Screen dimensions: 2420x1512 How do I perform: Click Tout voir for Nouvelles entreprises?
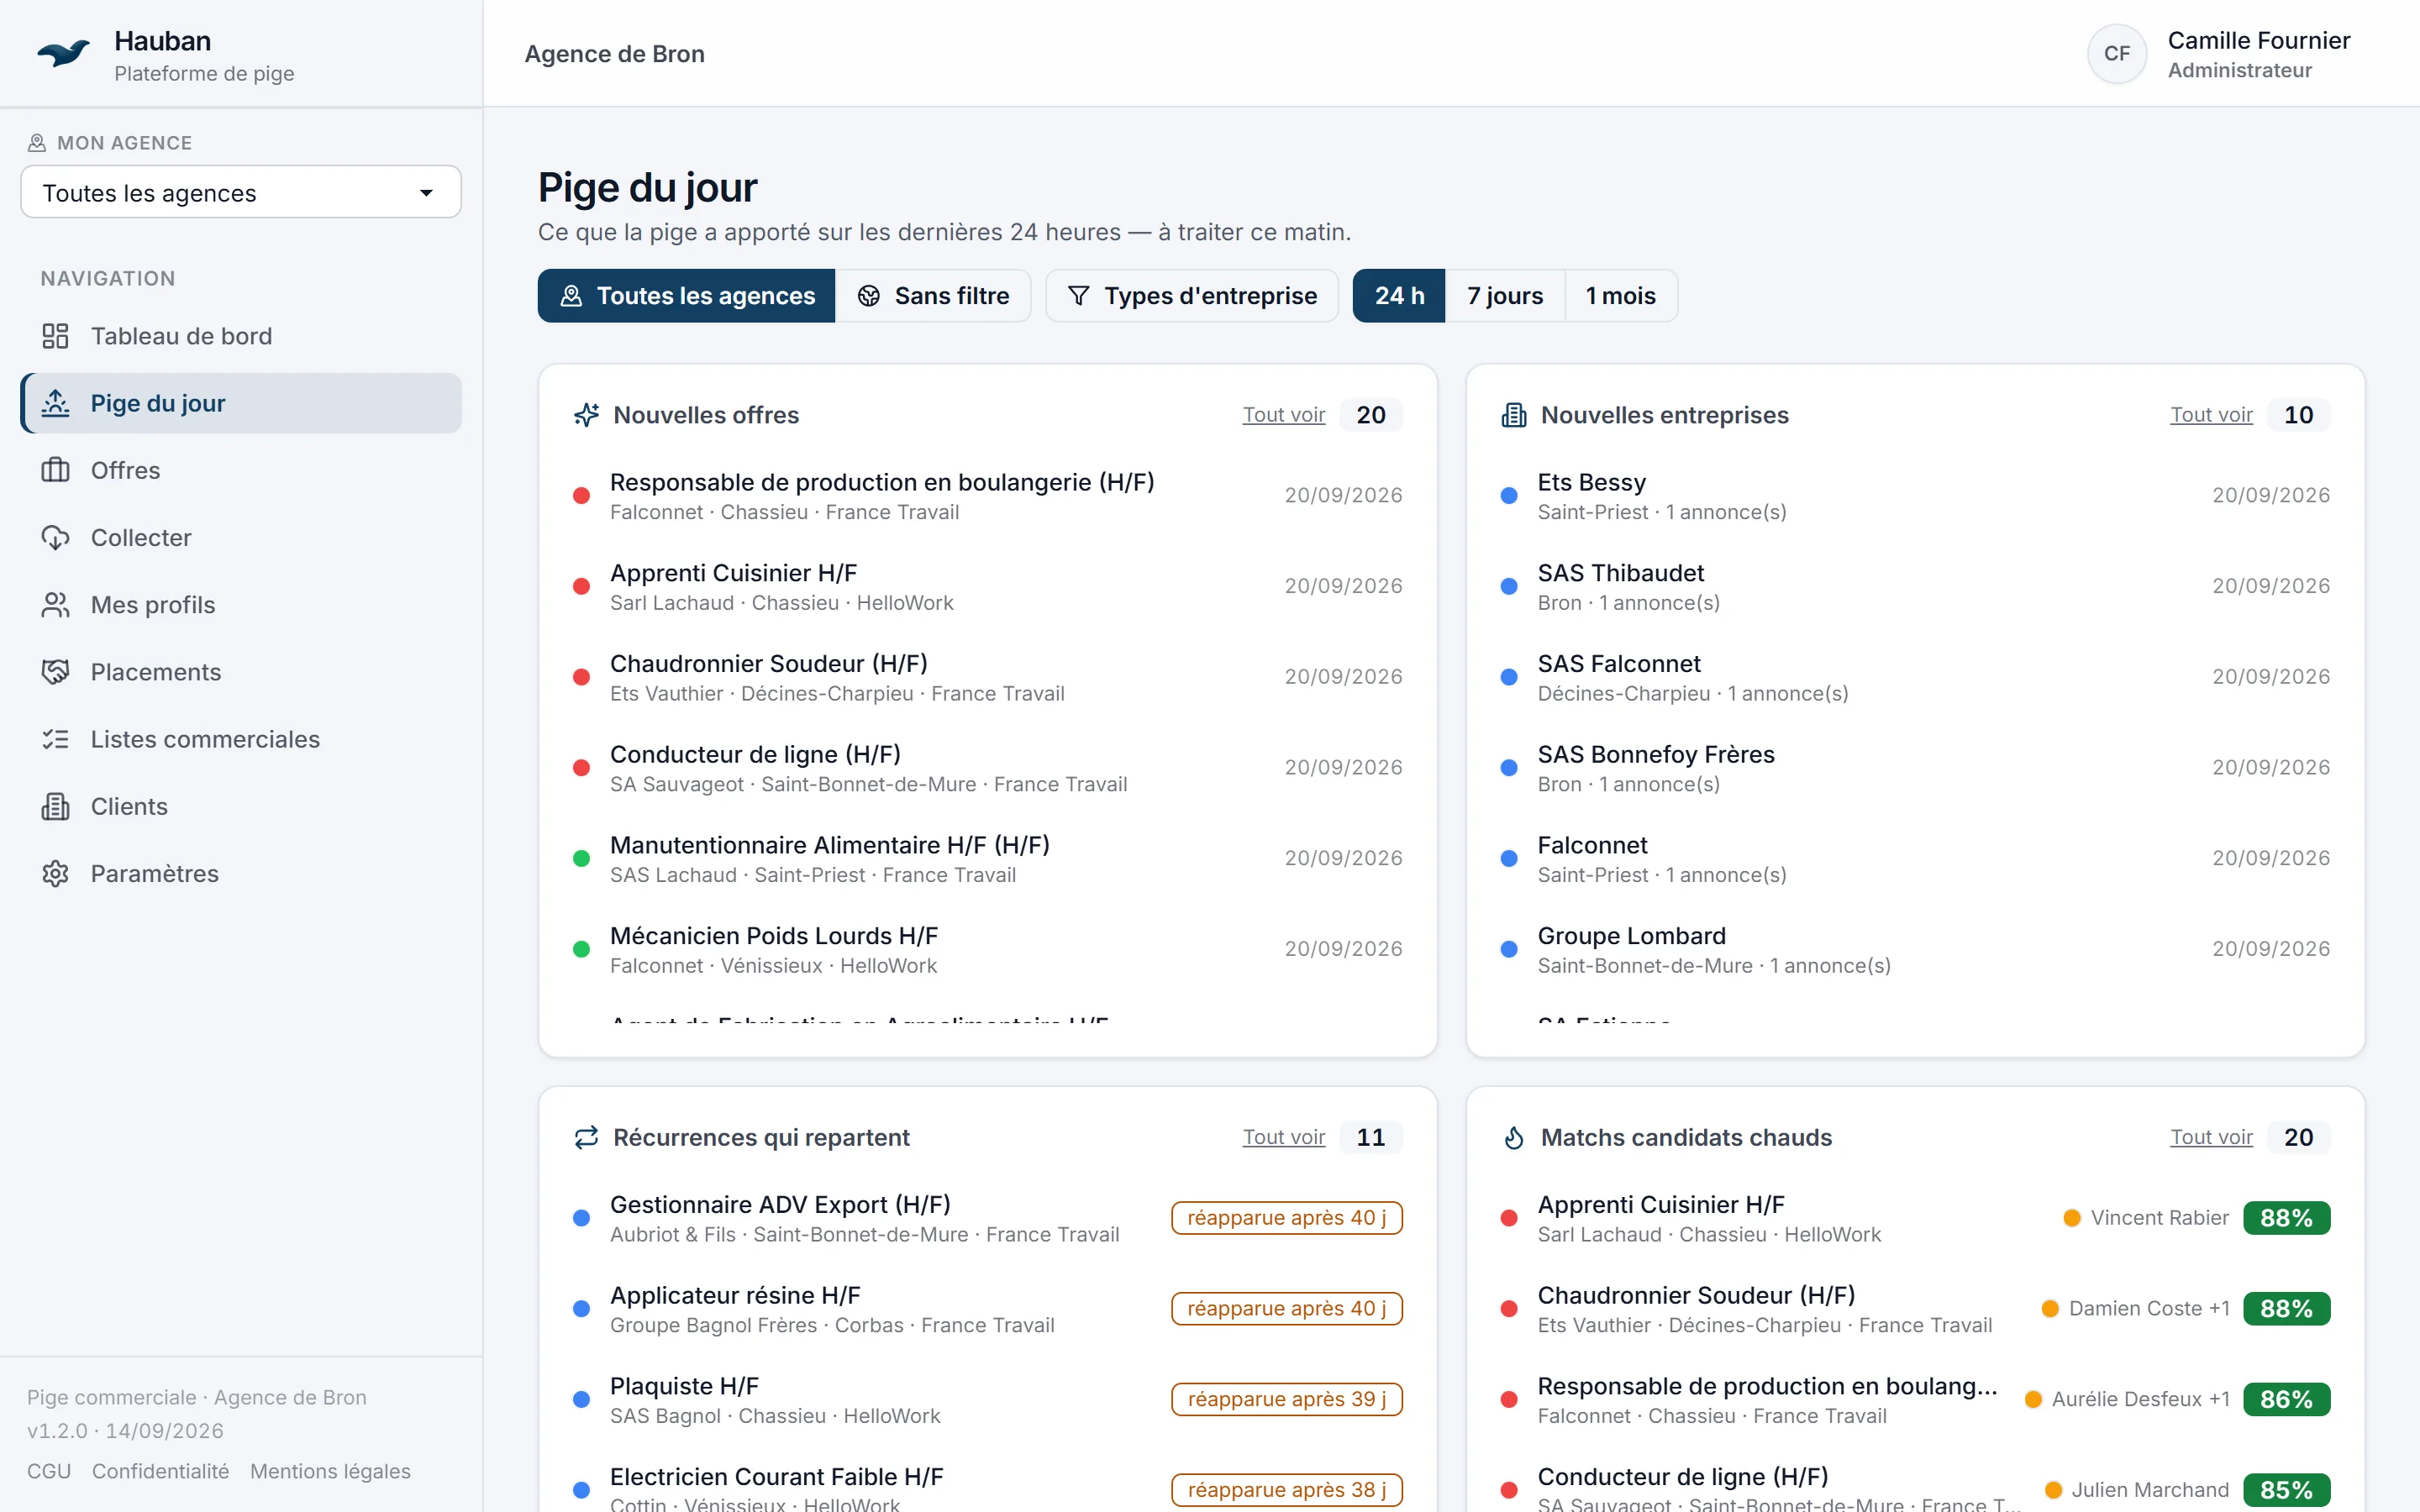(2211, 415)
